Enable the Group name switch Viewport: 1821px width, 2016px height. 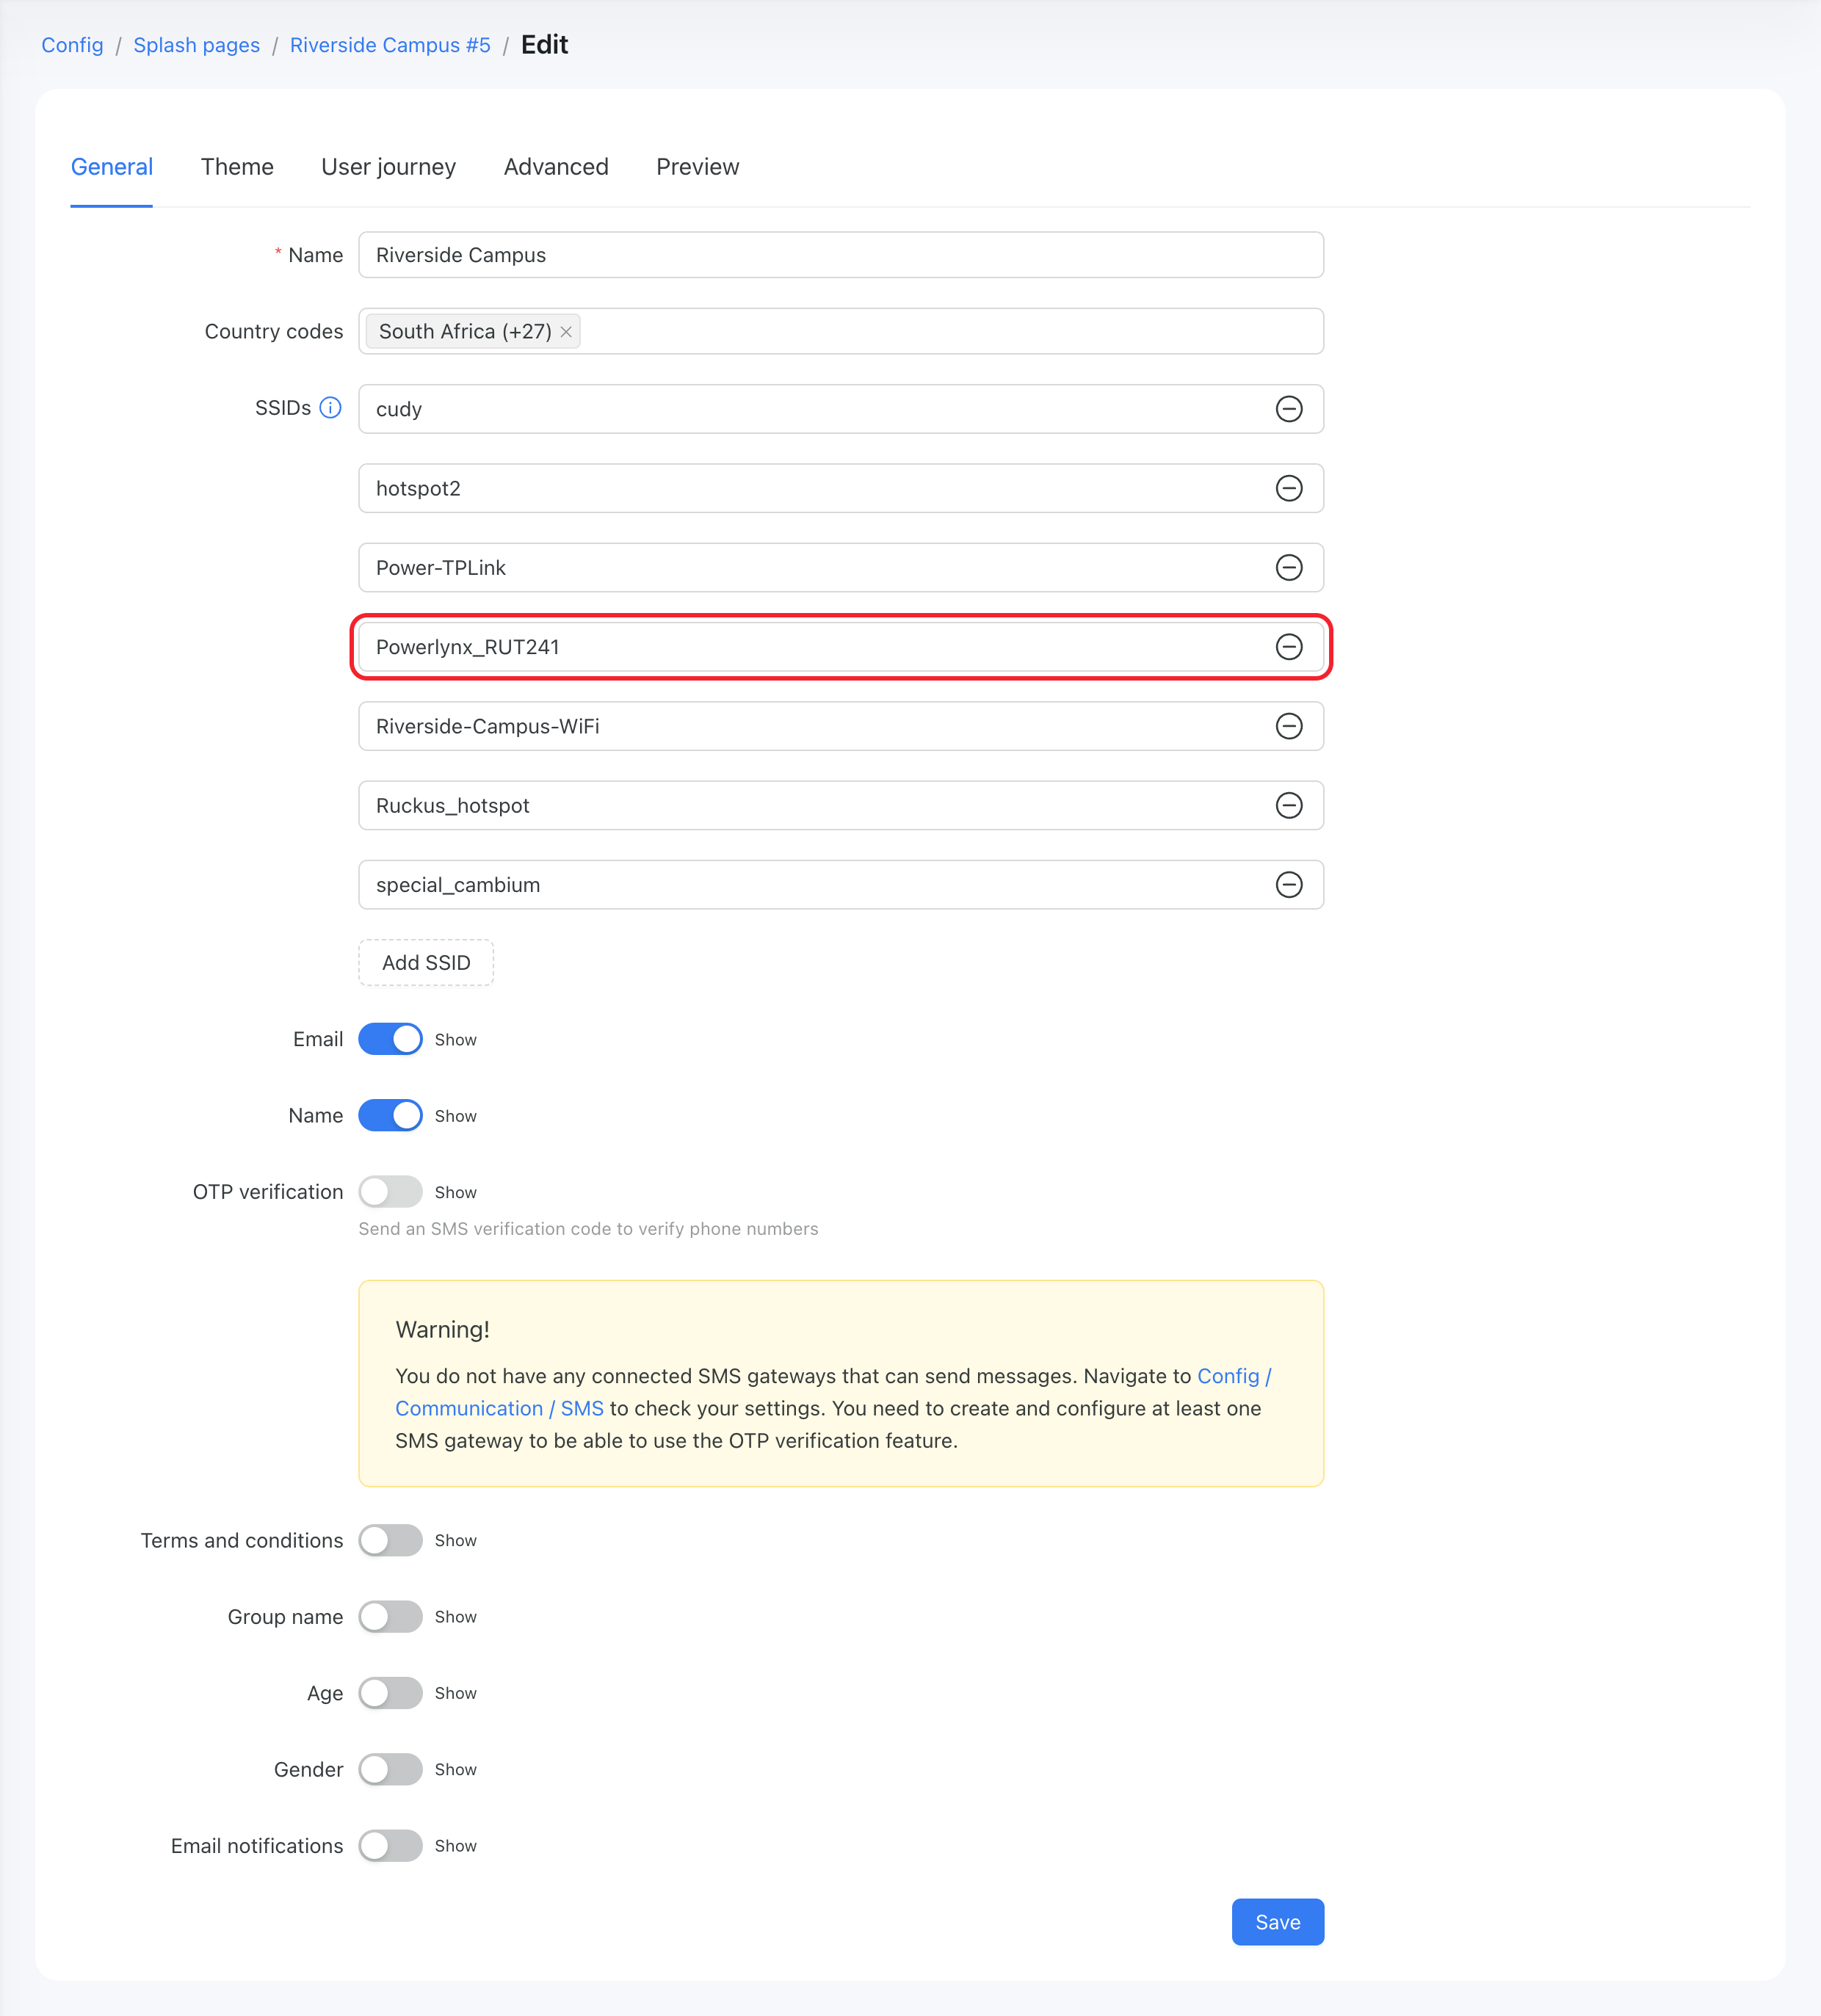pyautogui.click(x=390, y=1617)
